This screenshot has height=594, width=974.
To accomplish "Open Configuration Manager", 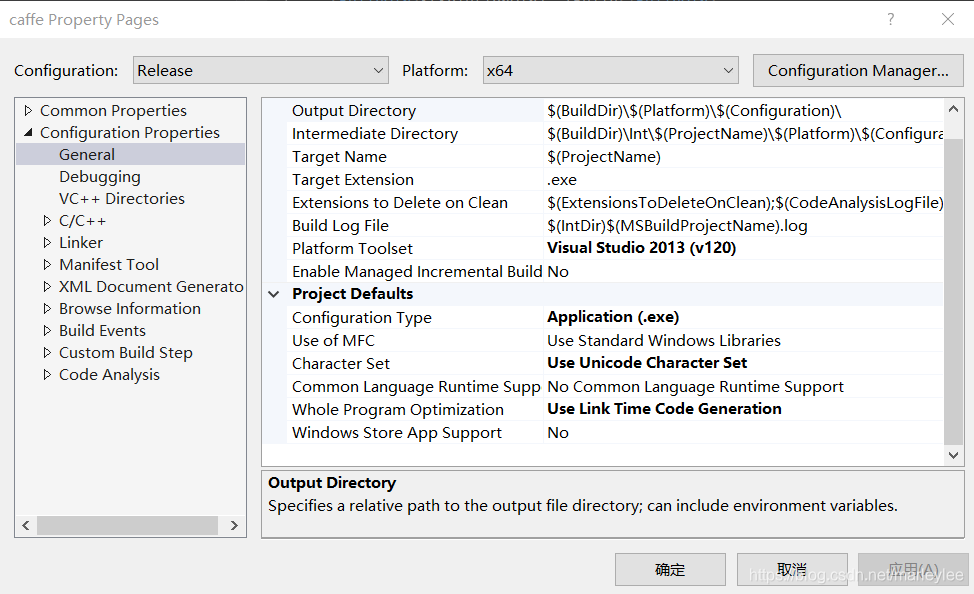I will click(858, 70).
